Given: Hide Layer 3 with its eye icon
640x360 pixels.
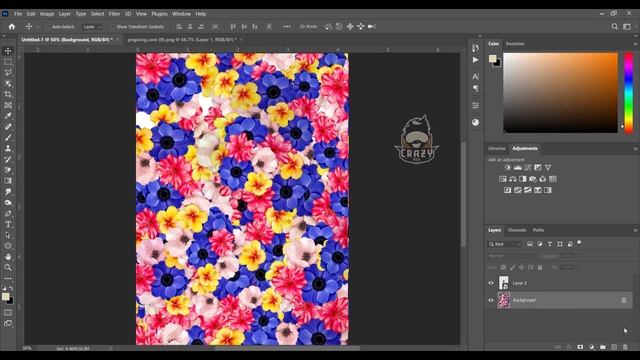Looking at the screenshot, I should [491, 283].
